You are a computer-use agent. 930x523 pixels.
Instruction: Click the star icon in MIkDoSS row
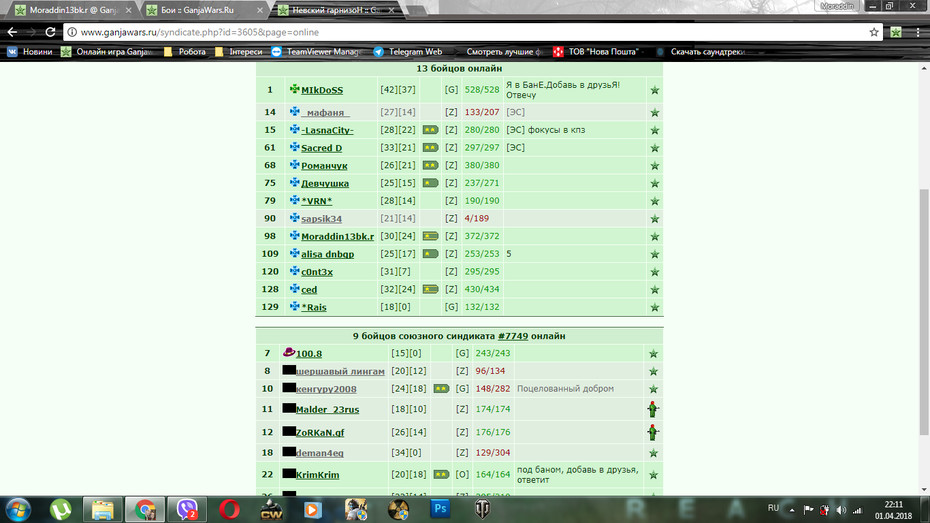[x=654, y=90]
